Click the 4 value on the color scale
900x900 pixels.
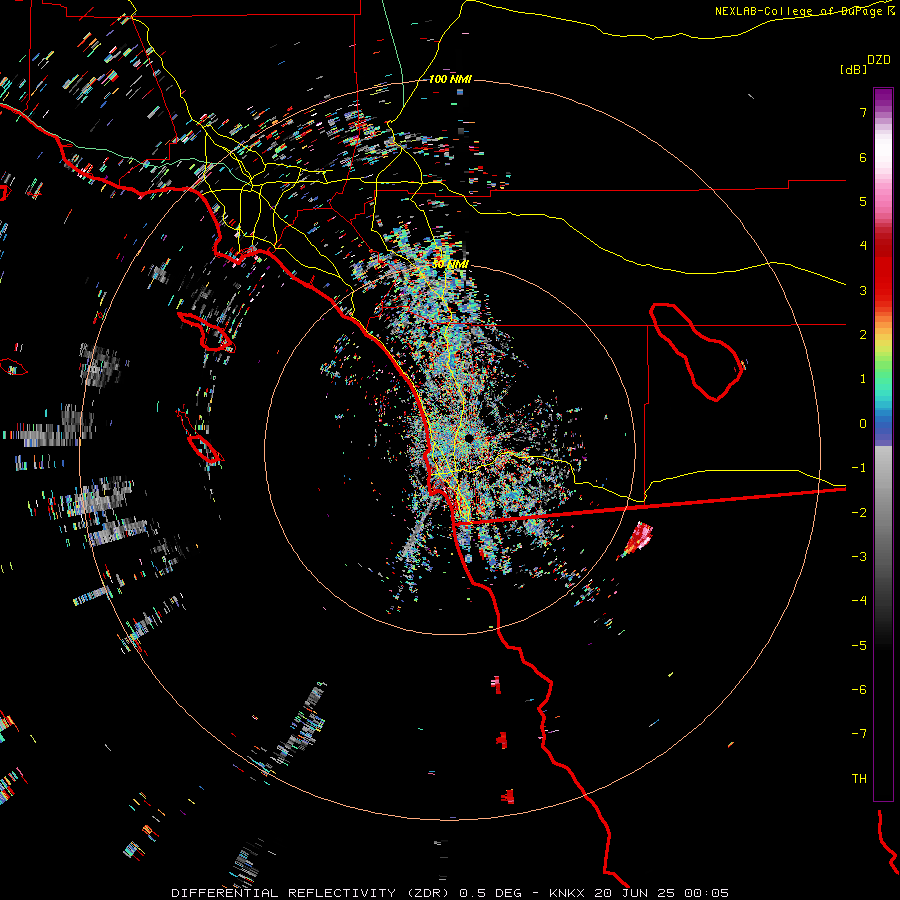click(863, 246)
